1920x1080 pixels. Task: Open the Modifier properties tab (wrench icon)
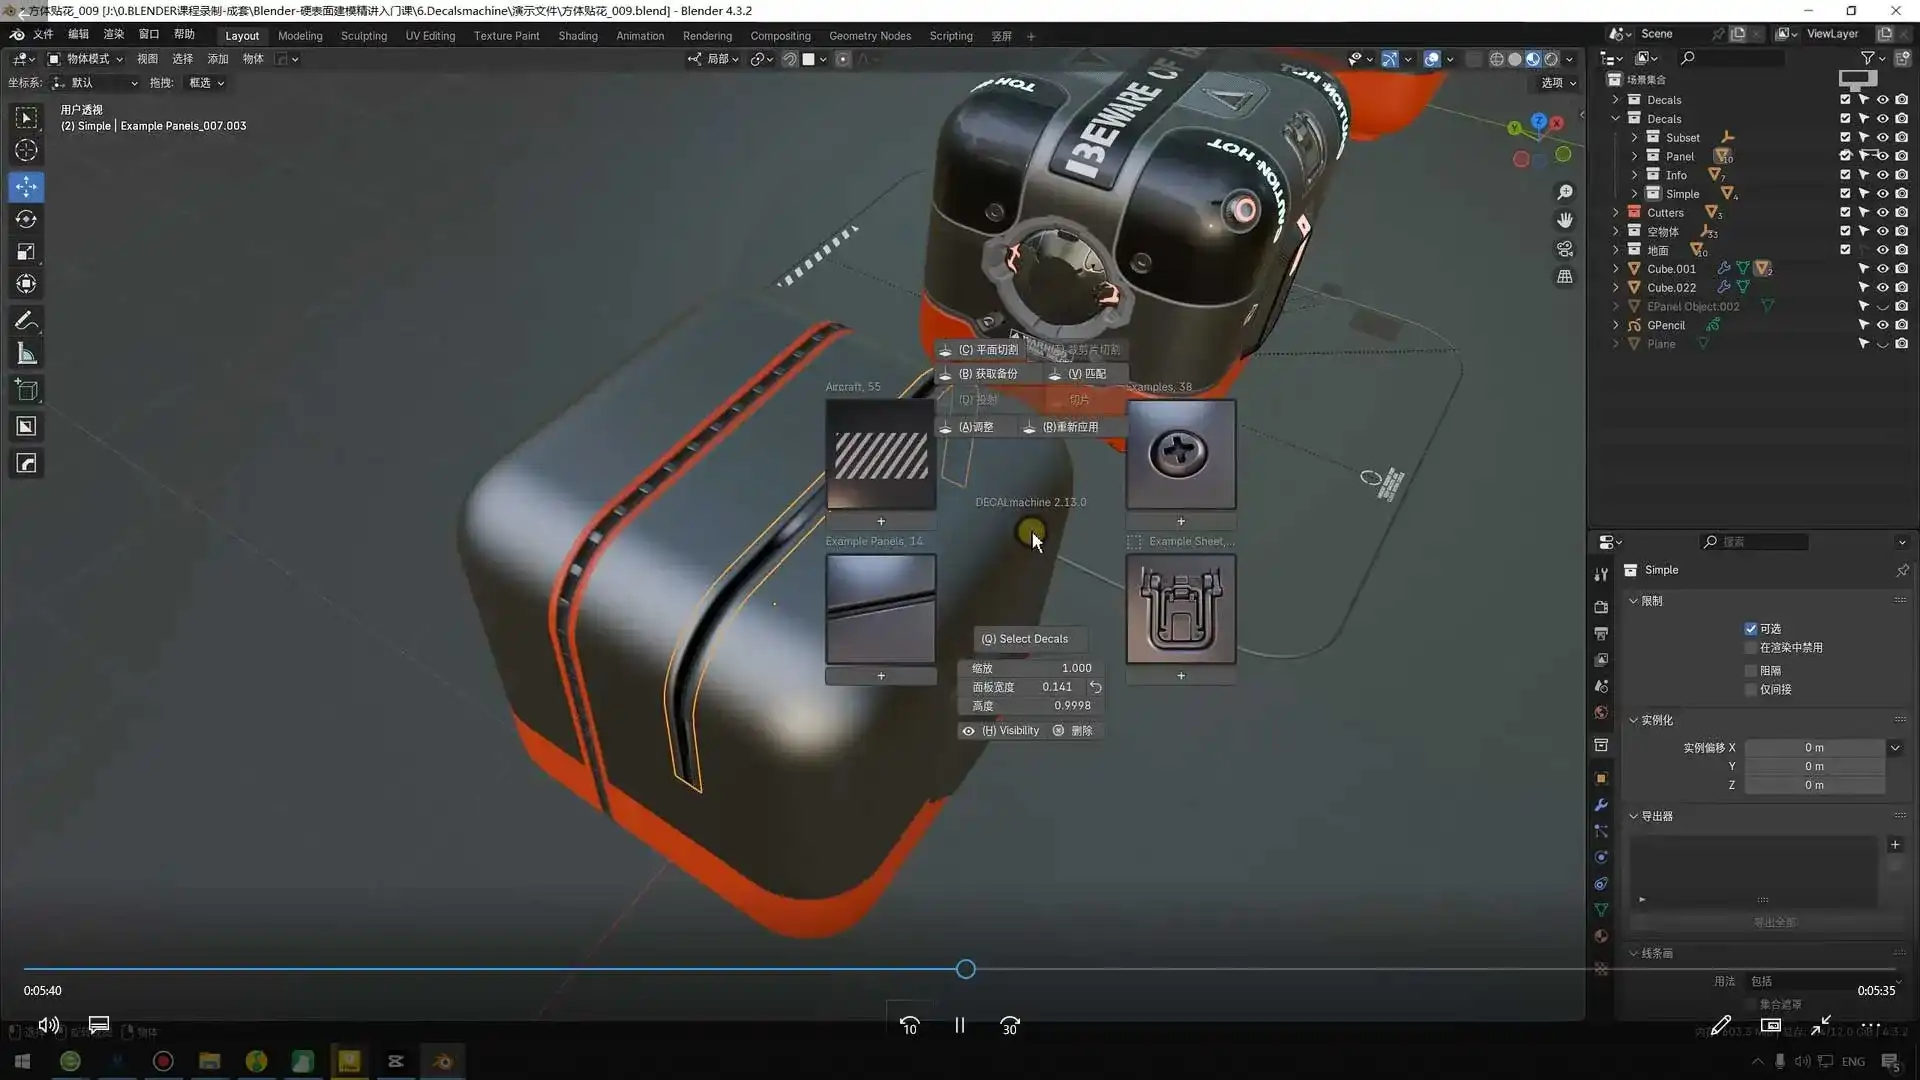1601,805
